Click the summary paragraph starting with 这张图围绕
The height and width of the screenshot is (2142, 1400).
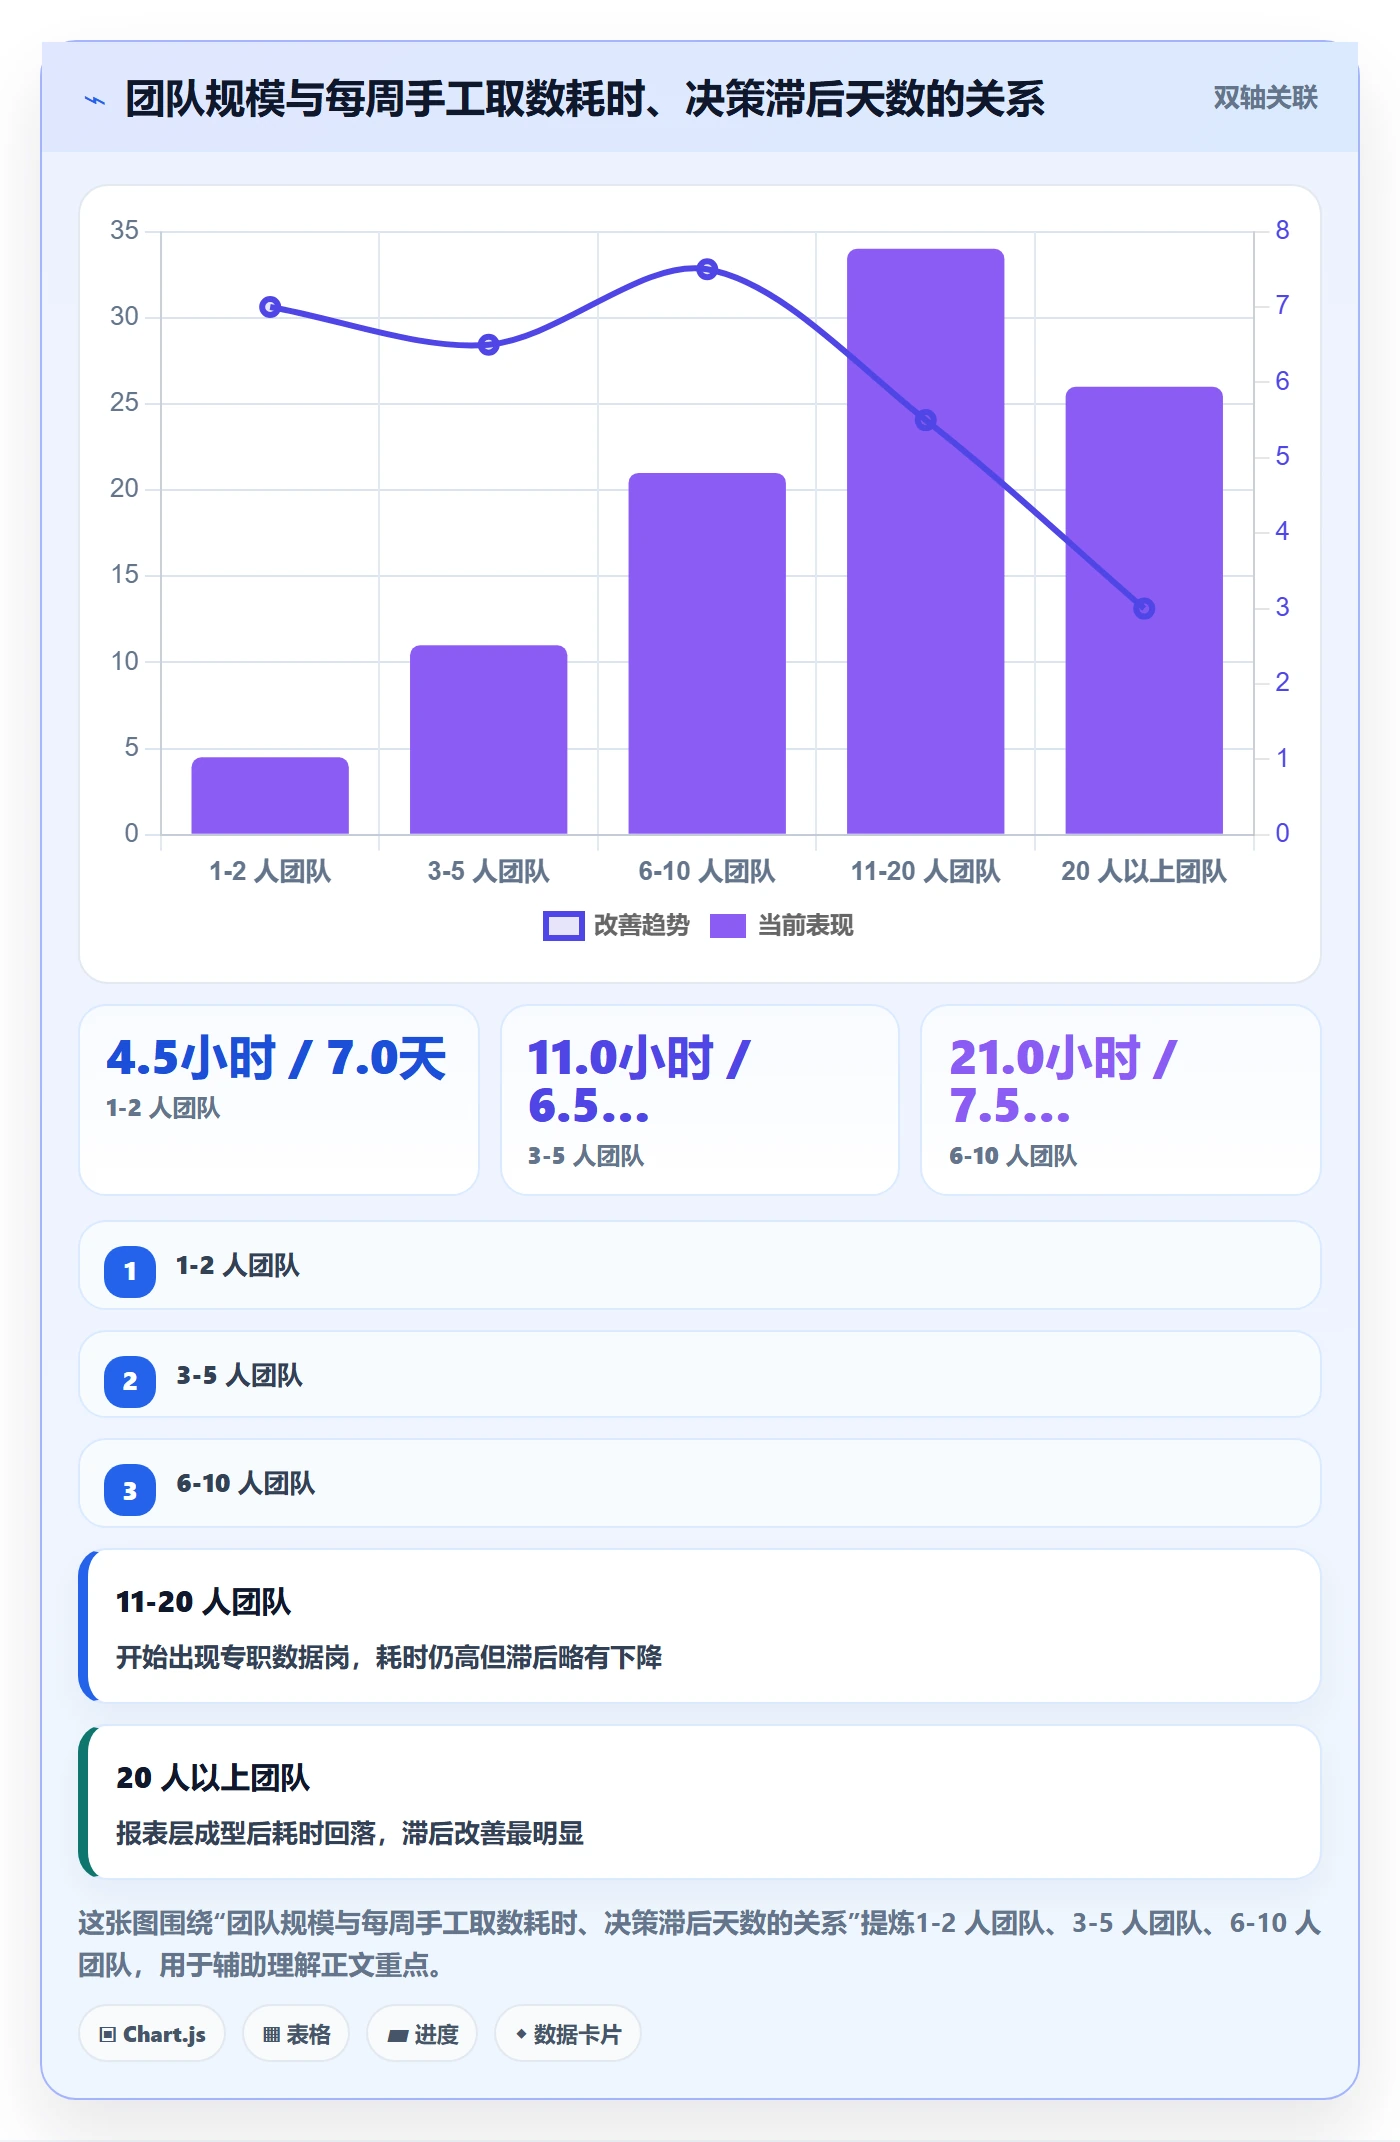700,1943
